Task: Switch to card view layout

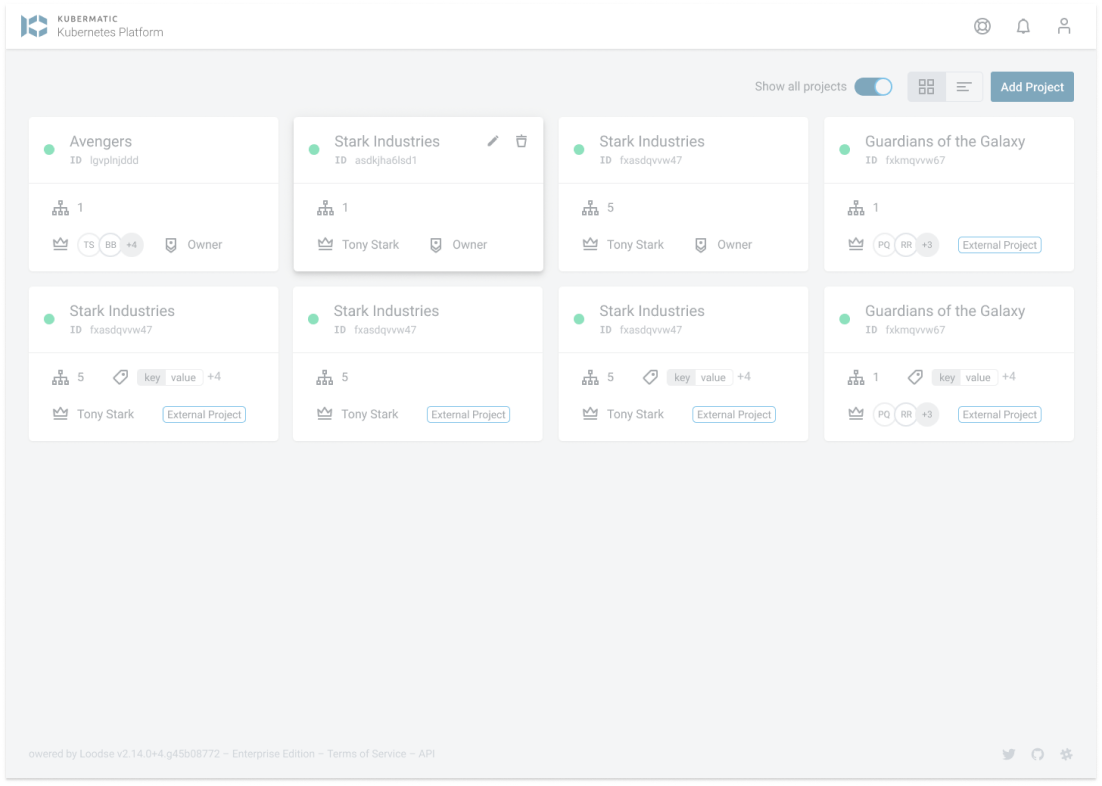Action: (x=926, y=86)
